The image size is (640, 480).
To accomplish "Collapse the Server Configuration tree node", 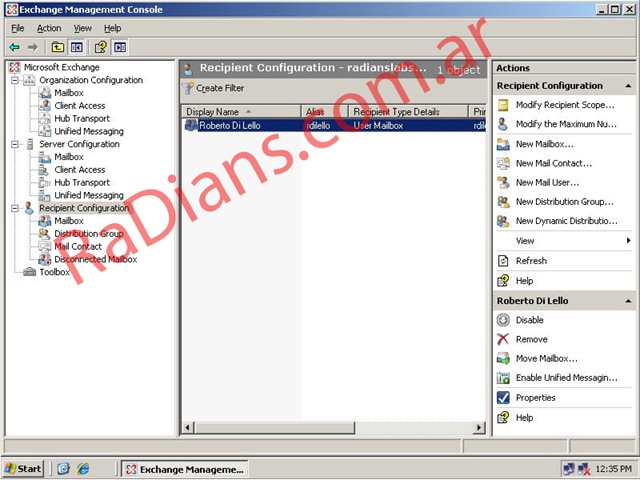I will 15,144.
